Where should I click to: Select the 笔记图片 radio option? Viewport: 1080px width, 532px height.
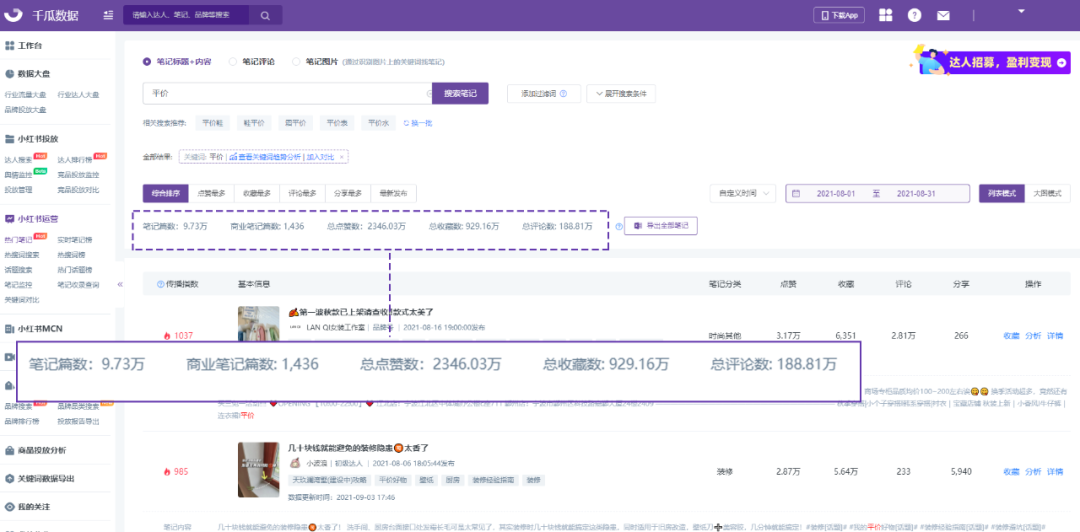[x=297, y=61]
